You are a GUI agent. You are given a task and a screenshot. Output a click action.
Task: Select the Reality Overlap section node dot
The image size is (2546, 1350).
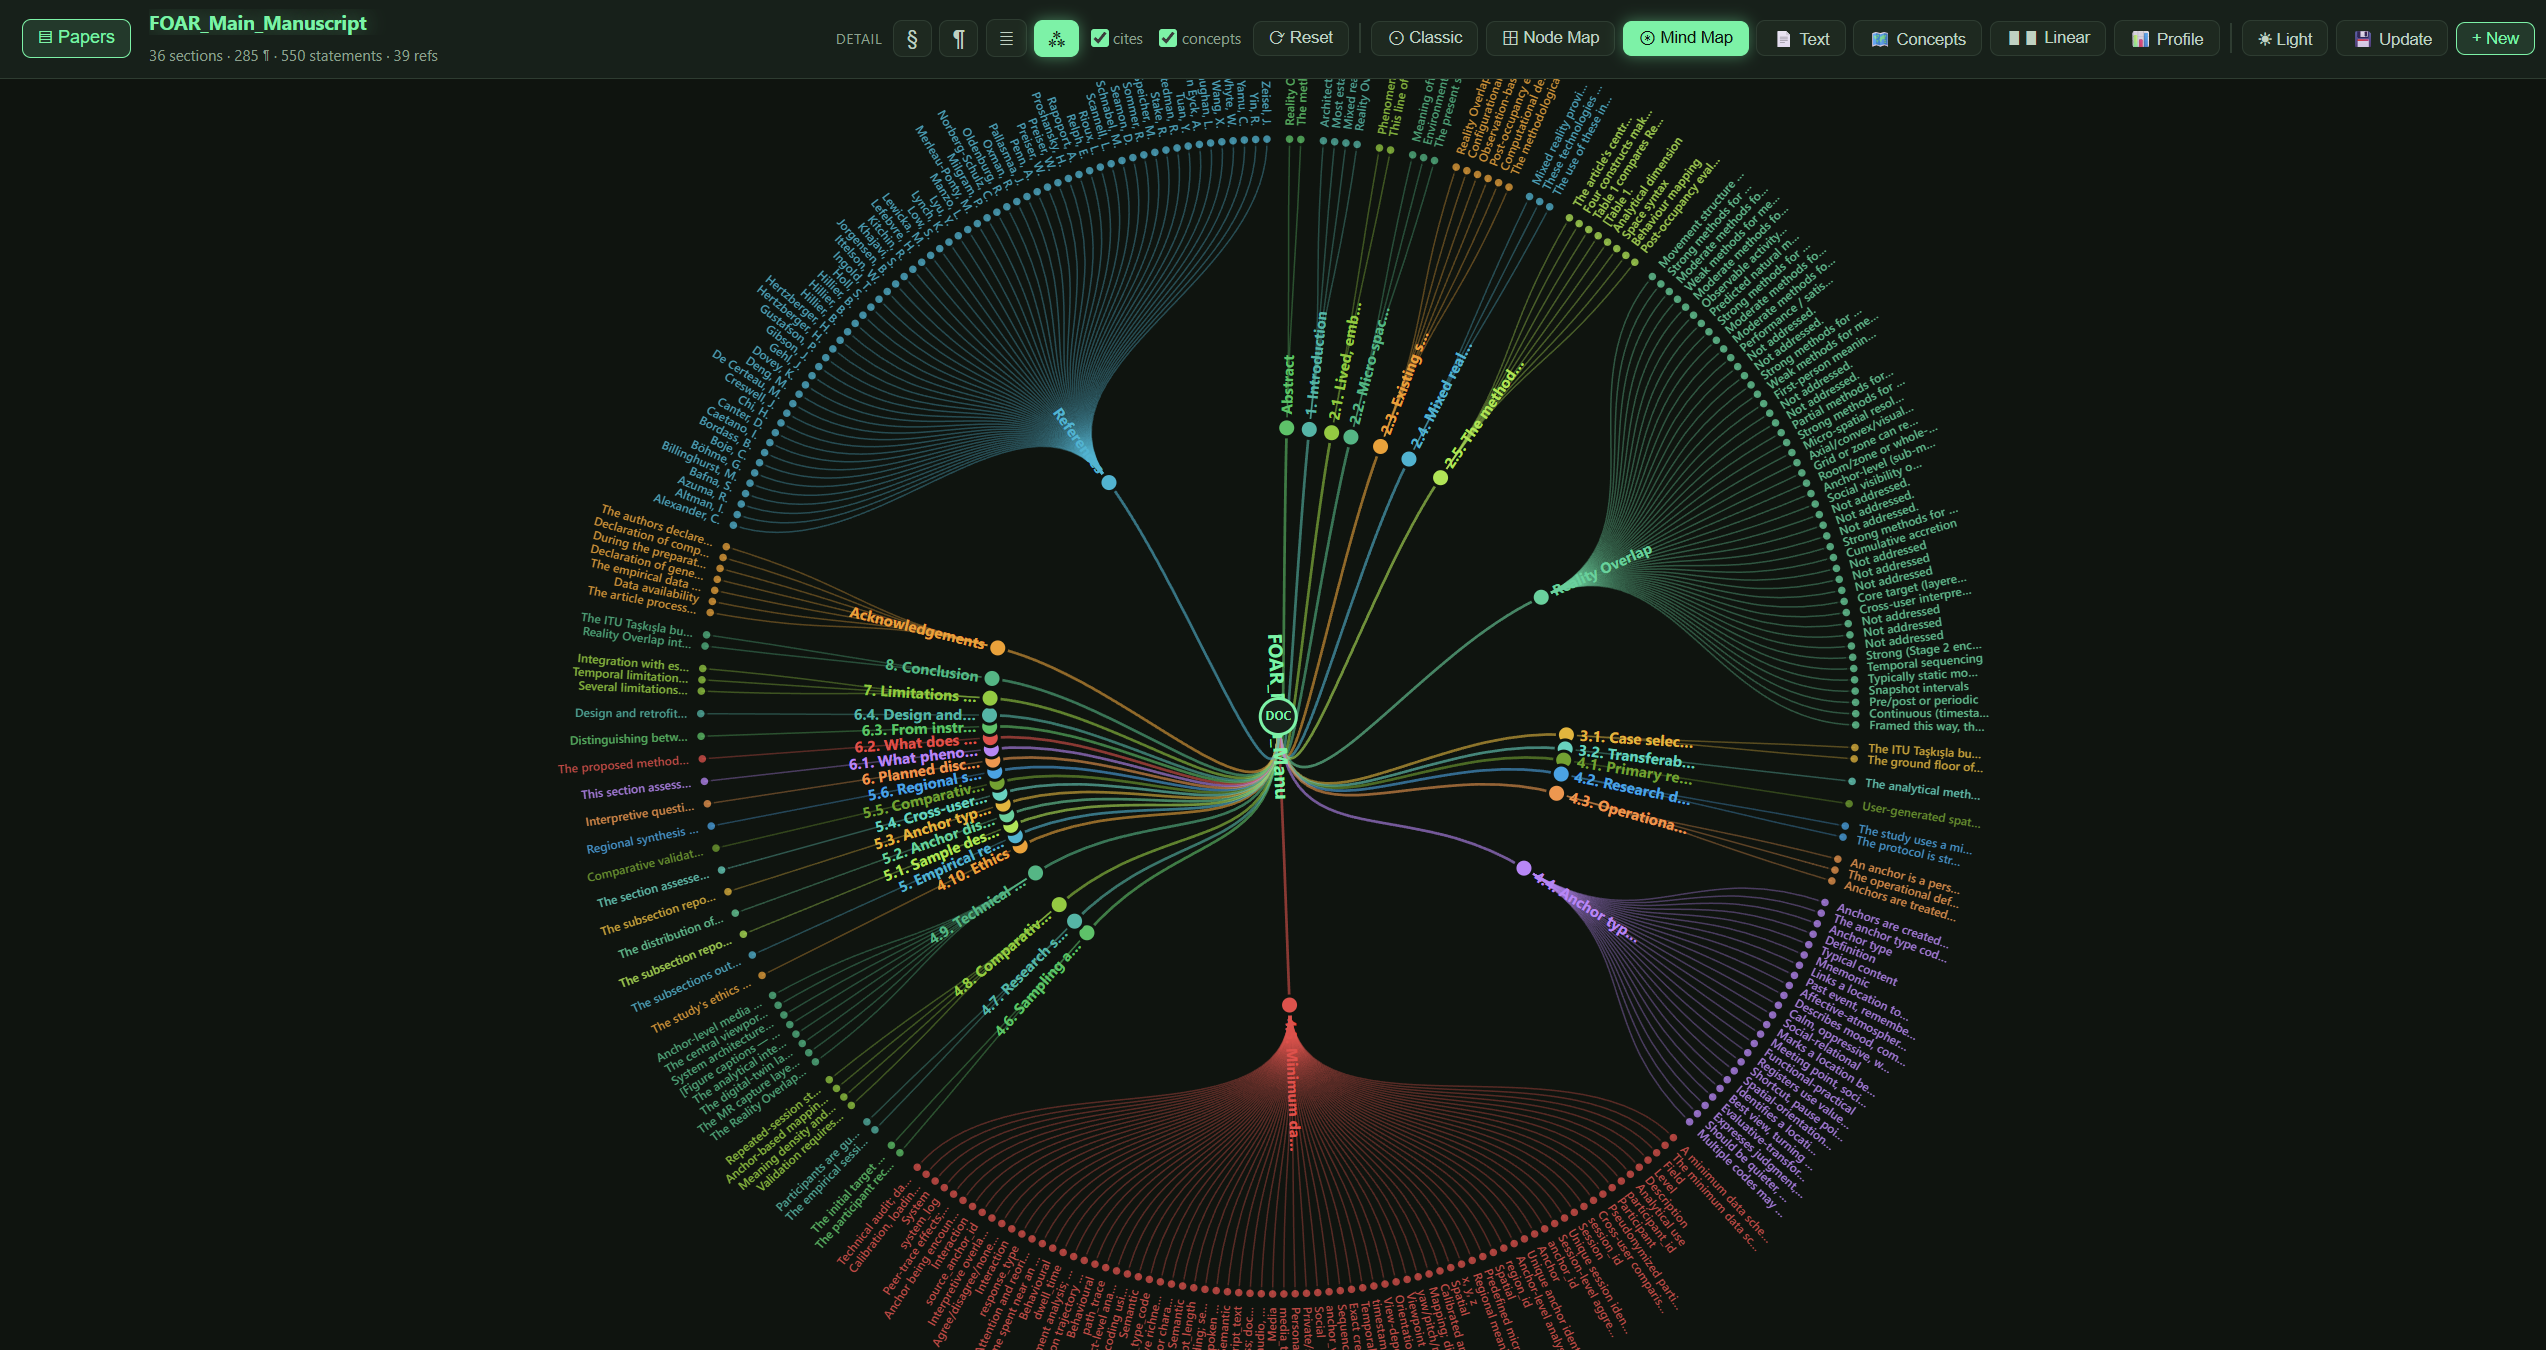pos(1541,597)
